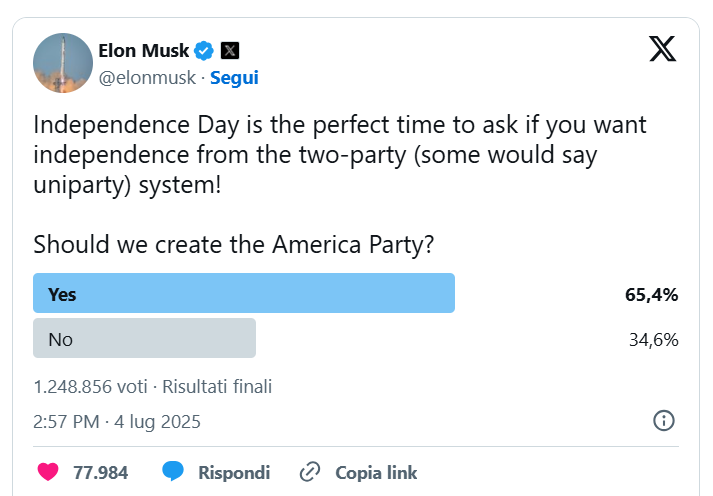
Task: Click the large X logo
Action: coord(662,48)
